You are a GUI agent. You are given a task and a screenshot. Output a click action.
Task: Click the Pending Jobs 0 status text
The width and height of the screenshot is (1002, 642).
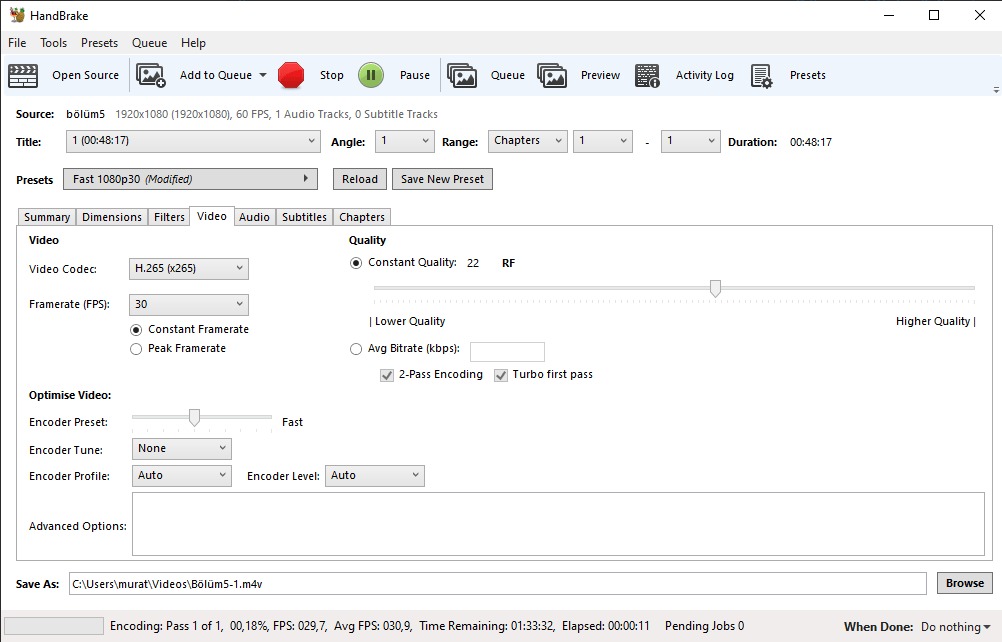click(704, 626)
